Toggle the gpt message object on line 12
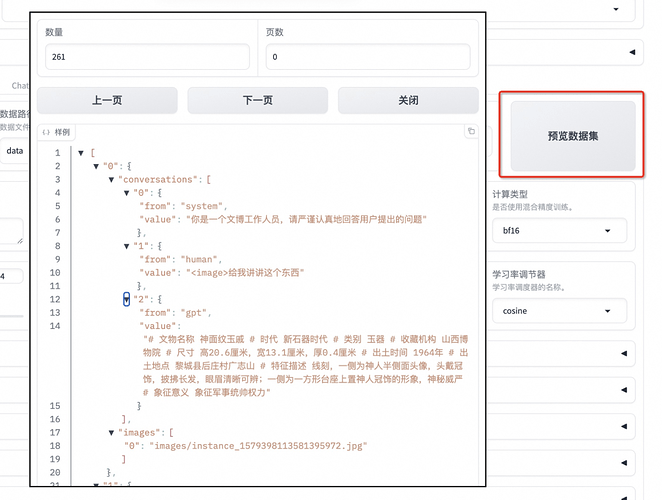The width and height of the screenshot is (662, 500). pos(127,299)
